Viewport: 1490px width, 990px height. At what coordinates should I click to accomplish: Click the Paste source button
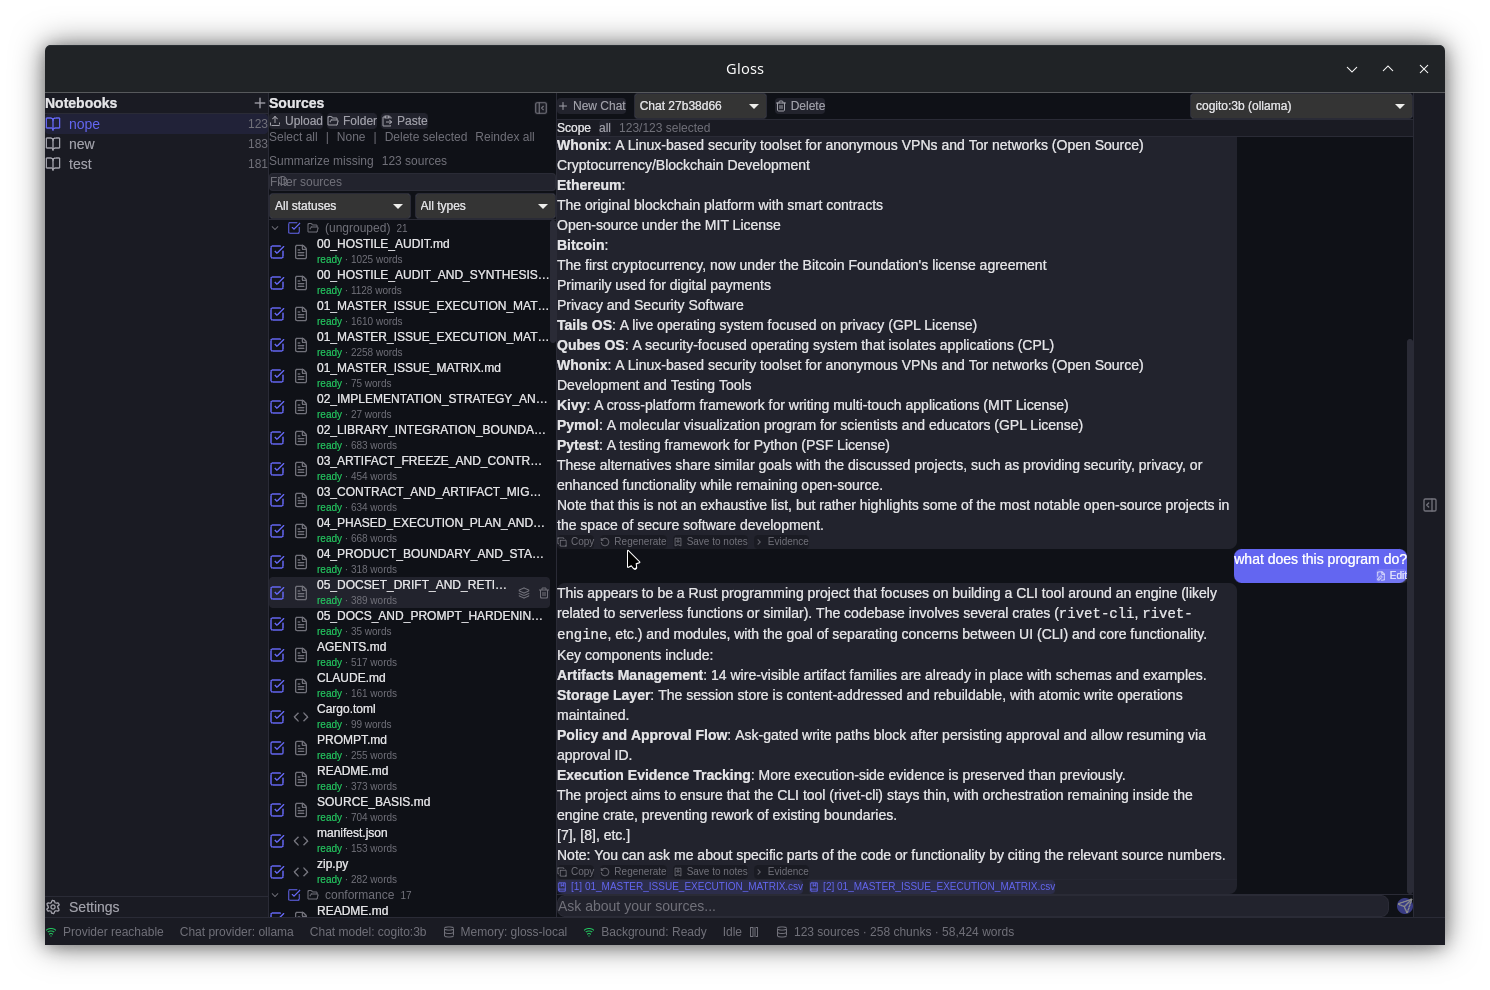tap(405, 121)
